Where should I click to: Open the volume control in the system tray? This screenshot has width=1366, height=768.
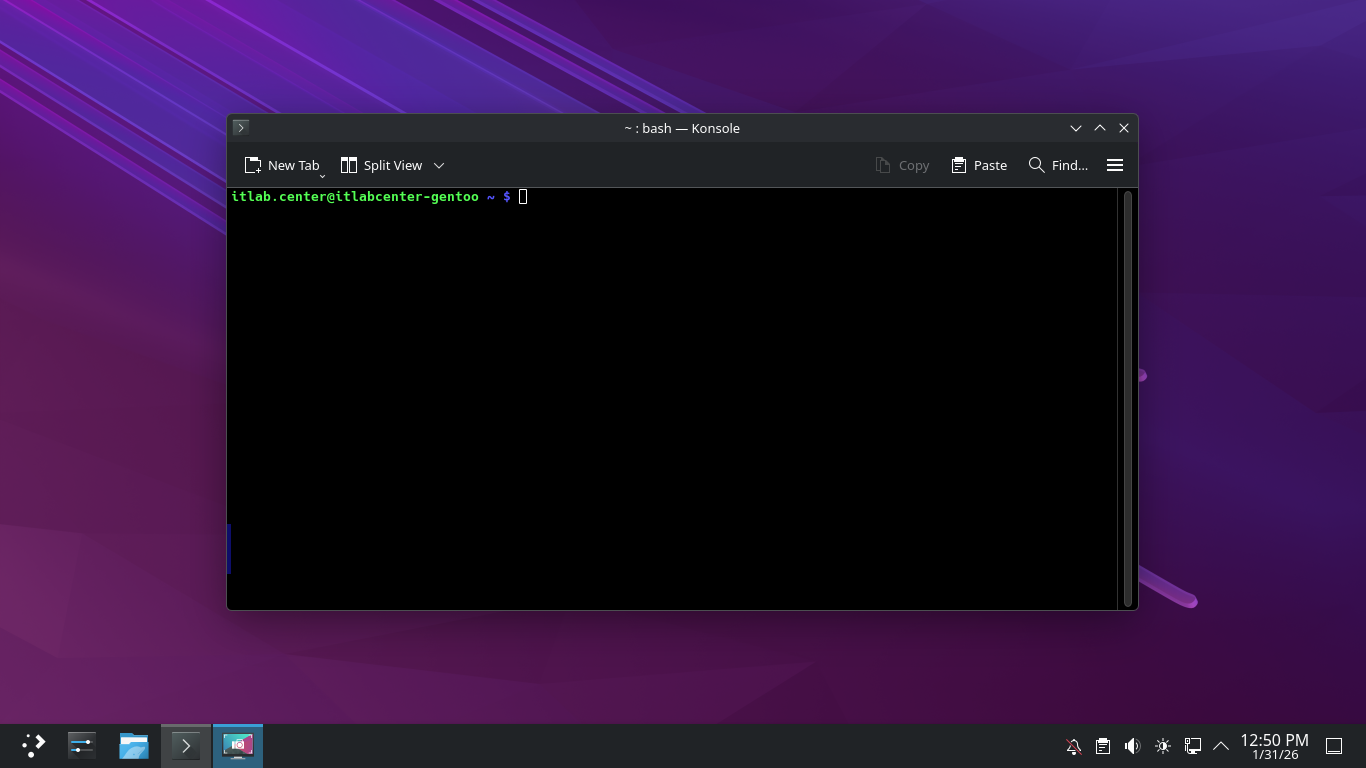1132,746
